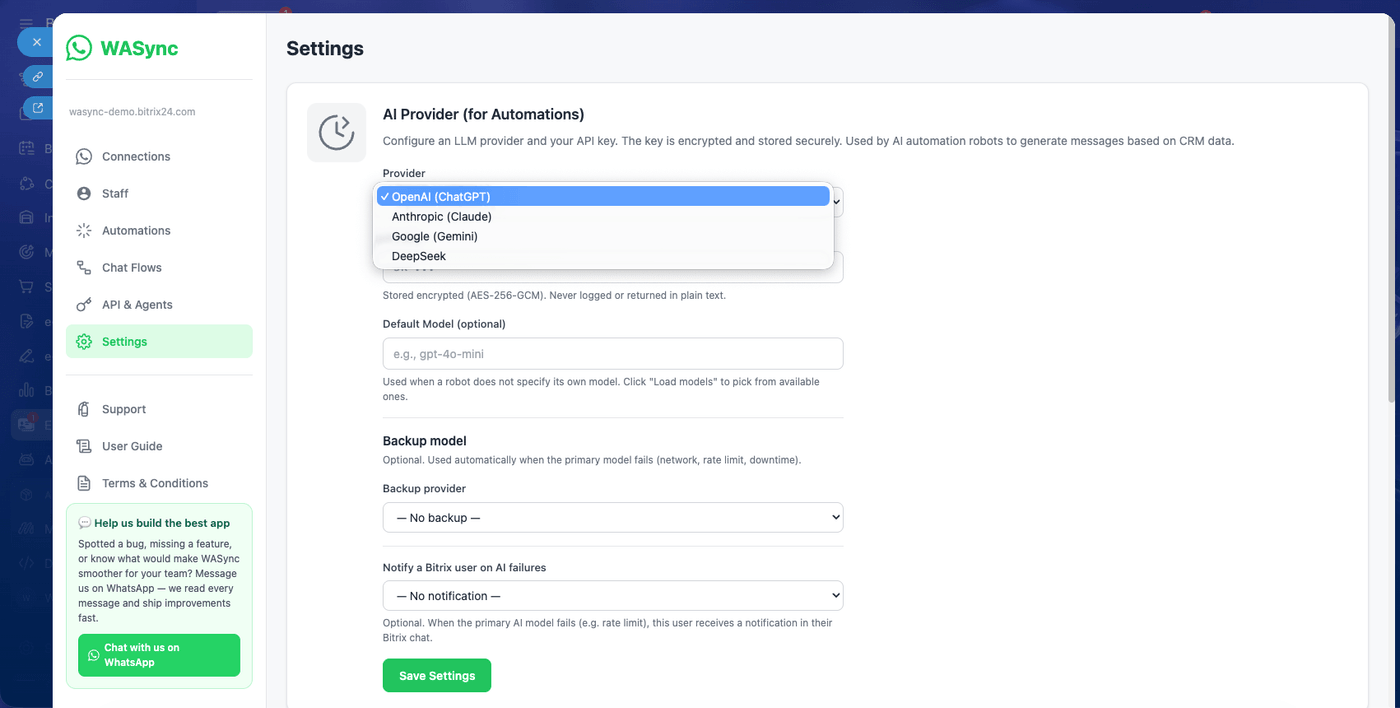The image size is (1400, 708).
Task: Click the Staff person icon
Action: pyautogui.click(x=84, y=194)
